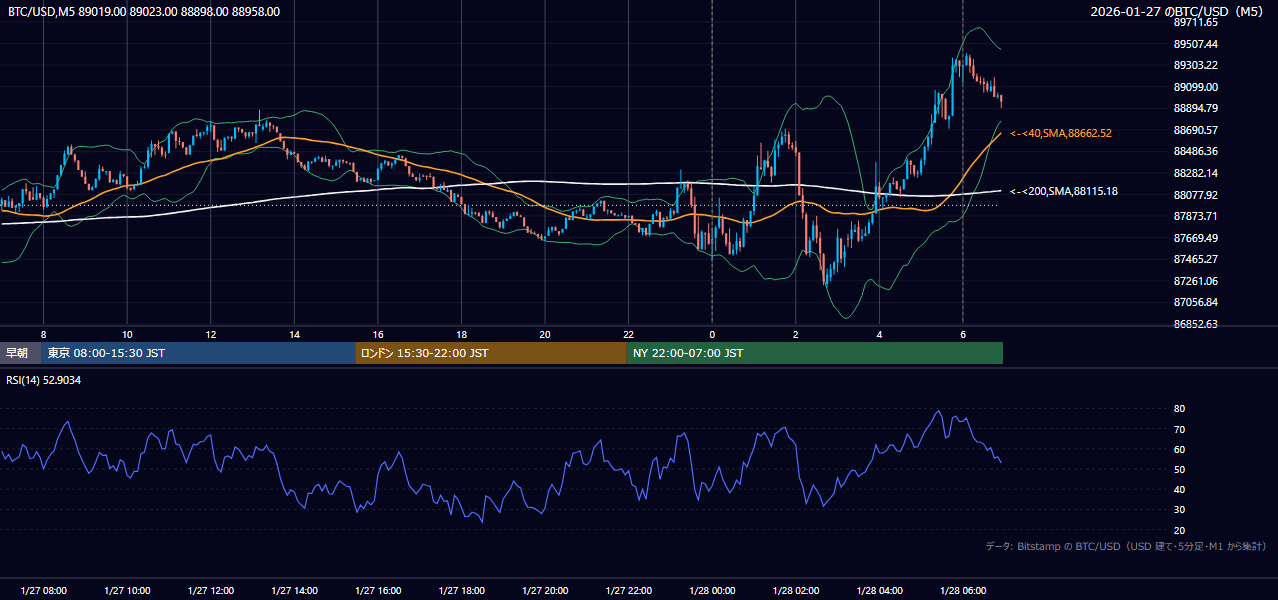The width and height of the screenshot is (1278, 600).
Task: Click RSI scale value 60
Action: click(x=1179, y=449)
